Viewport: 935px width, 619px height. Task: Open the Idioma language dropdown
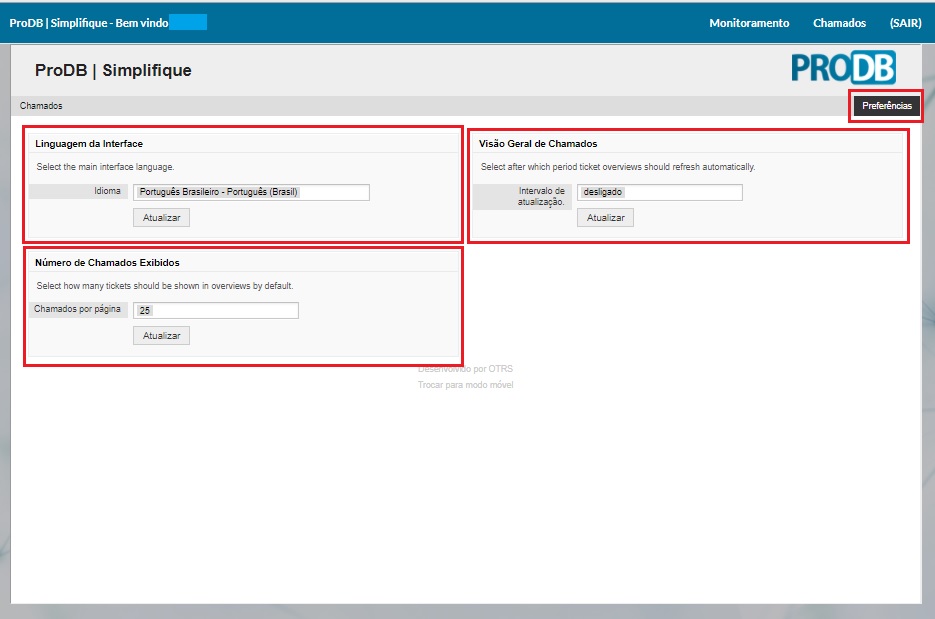pos(251,192)
